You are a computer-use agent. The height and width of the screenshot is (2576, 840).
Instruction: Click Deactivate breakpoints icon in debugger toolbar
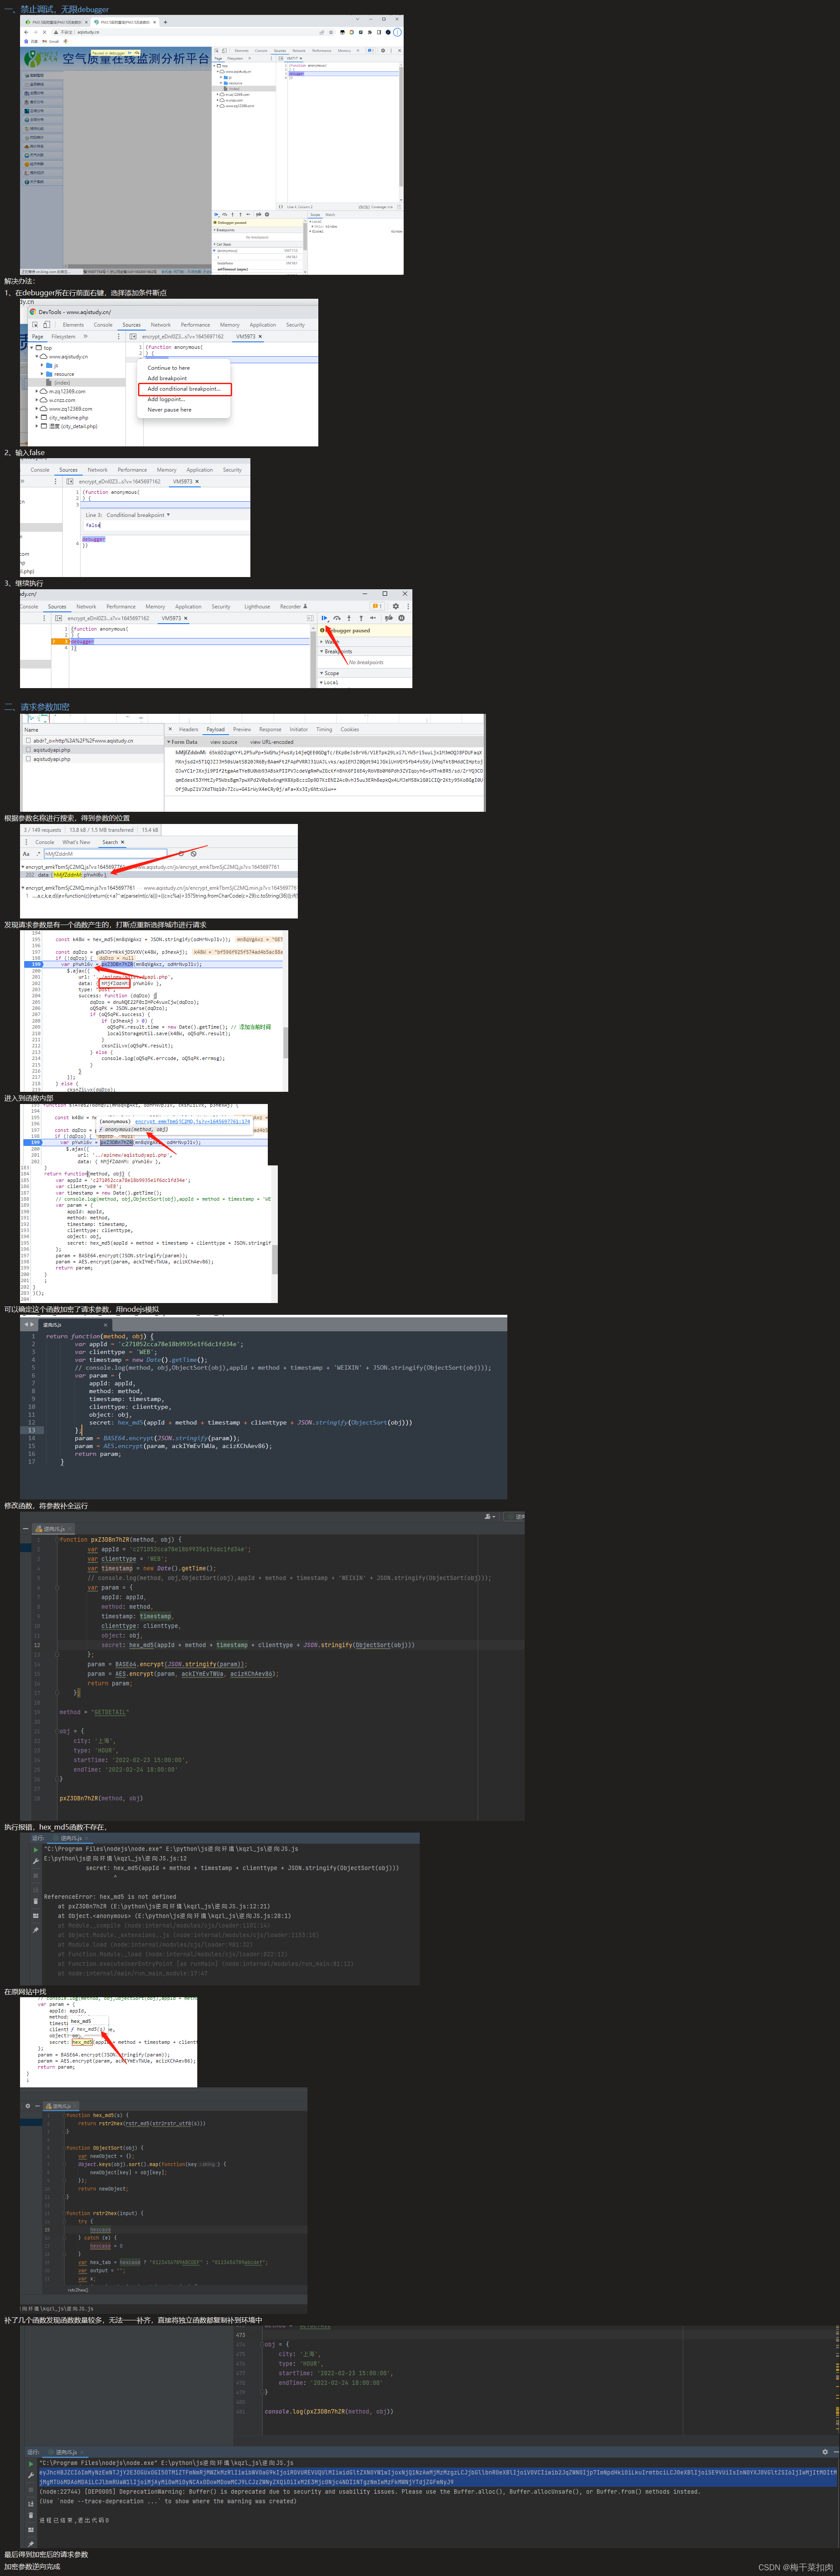[x=388, y=618]
